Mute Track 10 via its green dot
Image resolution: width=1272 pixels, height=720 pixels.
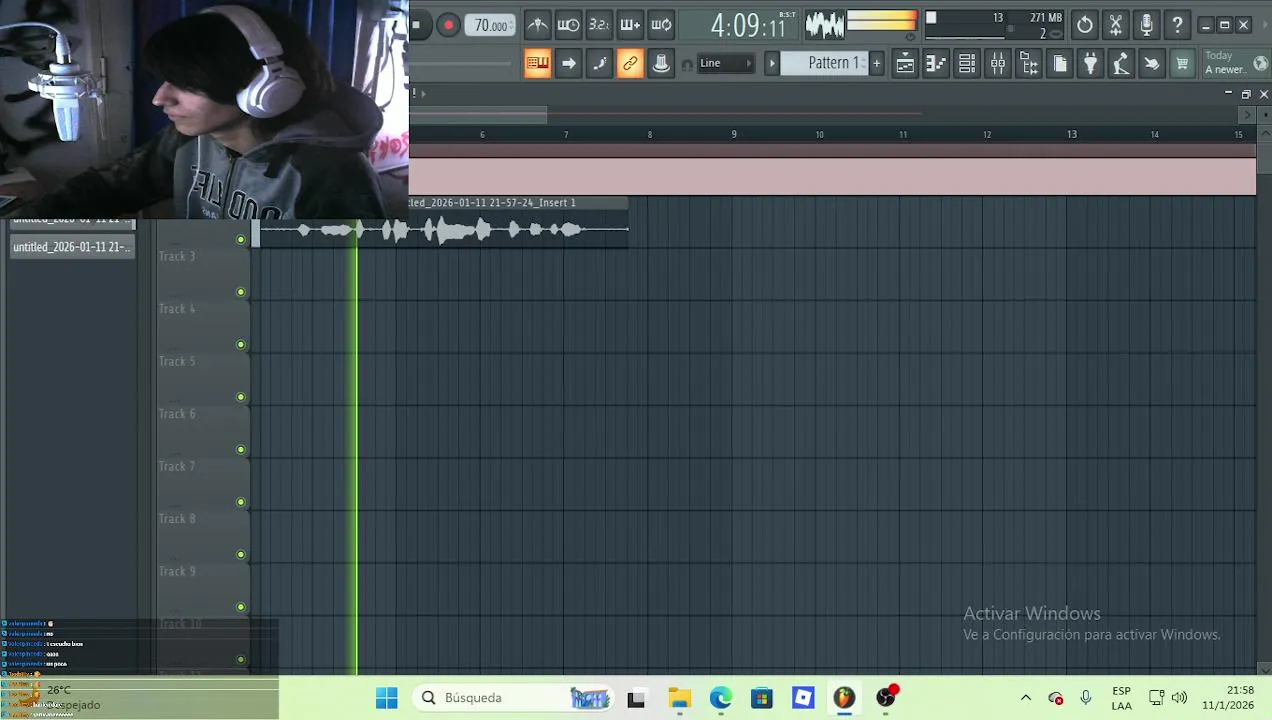pyautogui.click(x=240, y=660)
